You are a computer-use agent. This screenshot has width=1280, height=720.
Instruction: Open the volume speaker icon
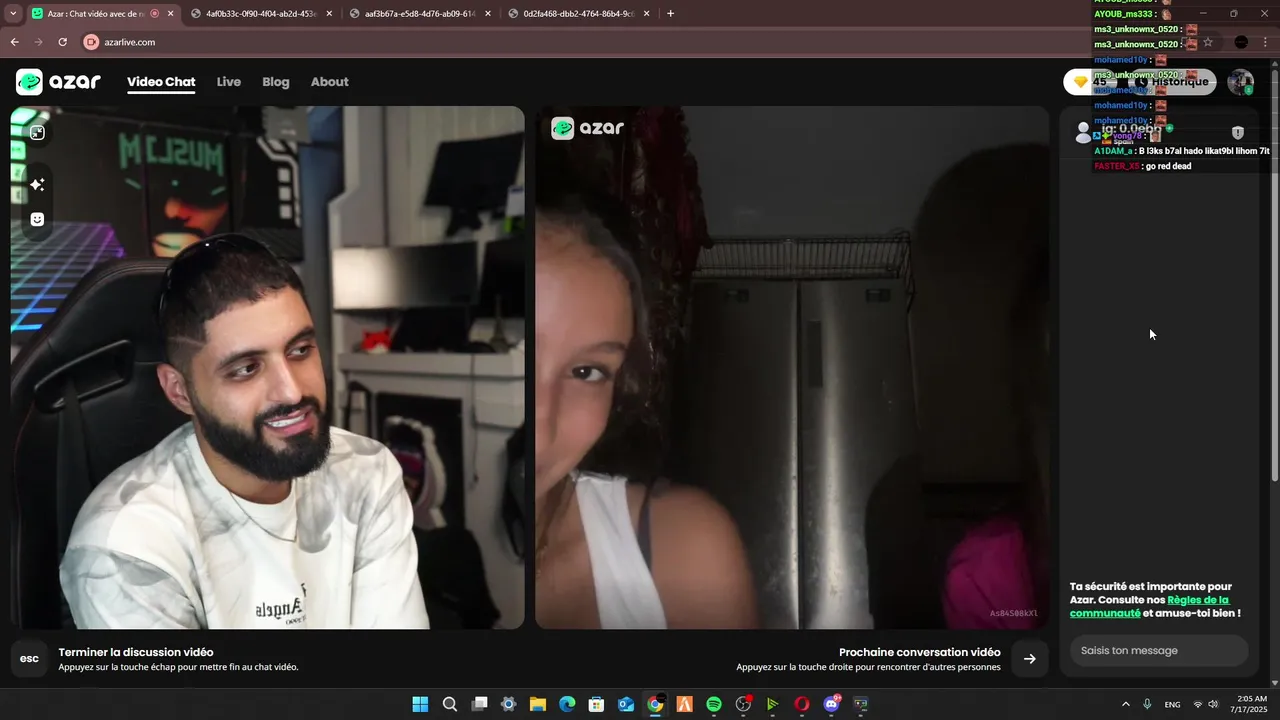pos(1213,704)
